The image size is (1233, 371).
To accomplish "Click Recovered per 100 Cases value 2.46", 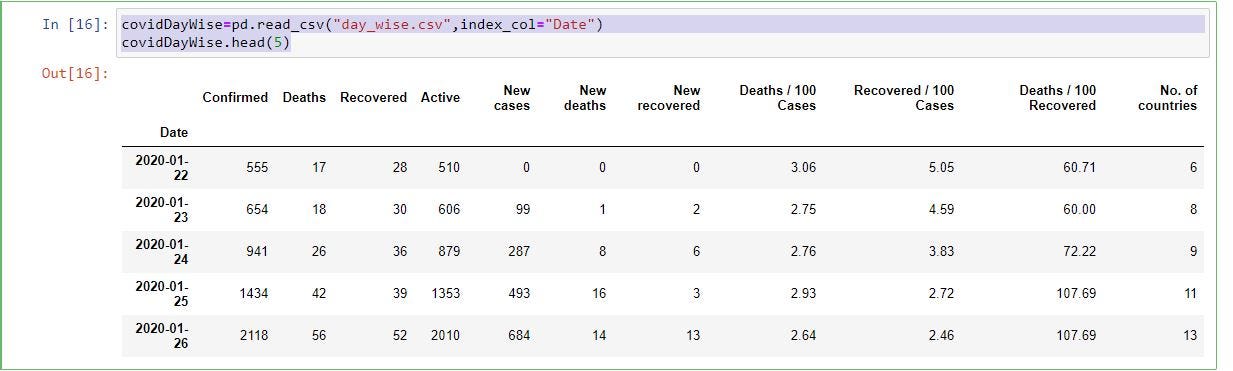I will pyautogui.click(x=941, y=336).
